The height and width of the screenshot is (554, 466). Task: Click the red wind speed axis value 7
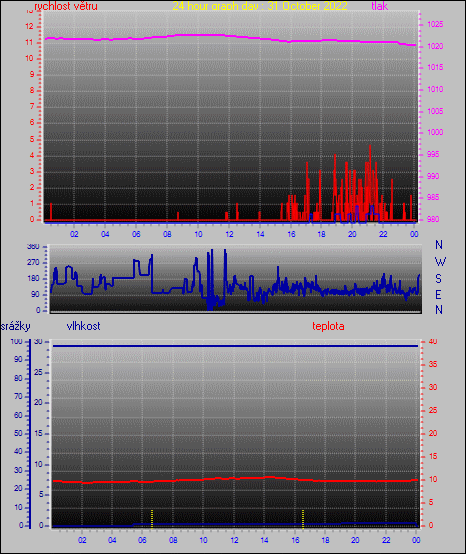click(x=32, y=106)
